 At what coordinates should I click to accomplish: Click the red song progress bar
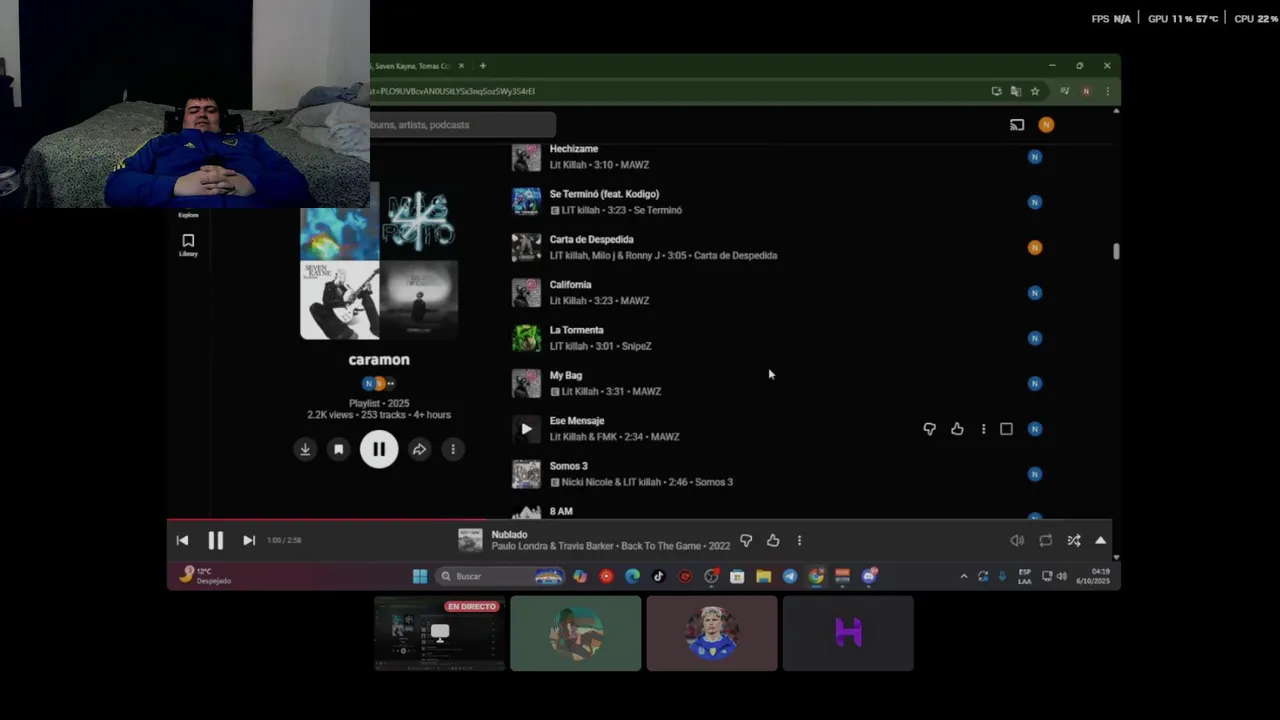pos(326,519)
